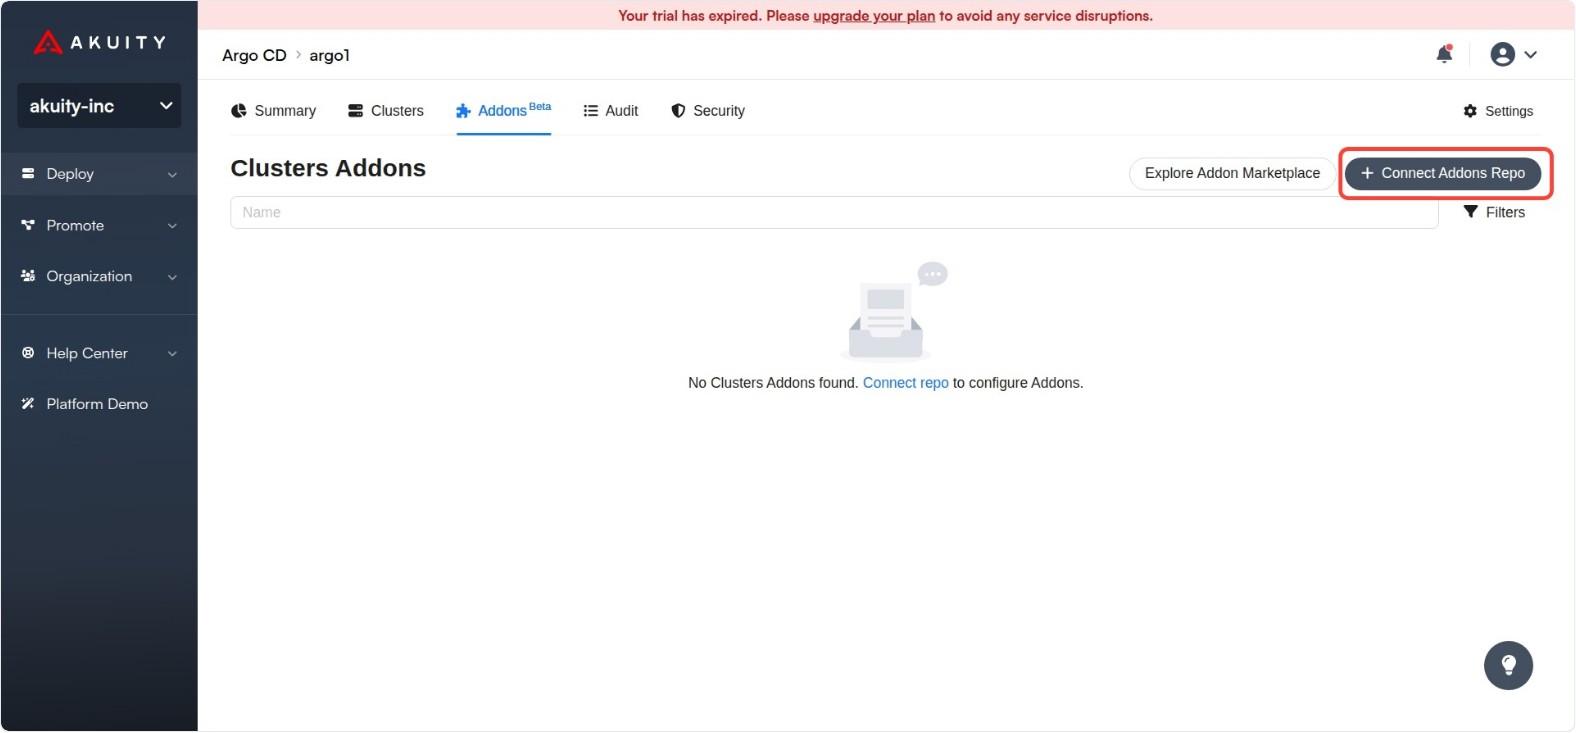Open the user account avatar menu
The image size is (1576, 733).
tap(1502, 54)
